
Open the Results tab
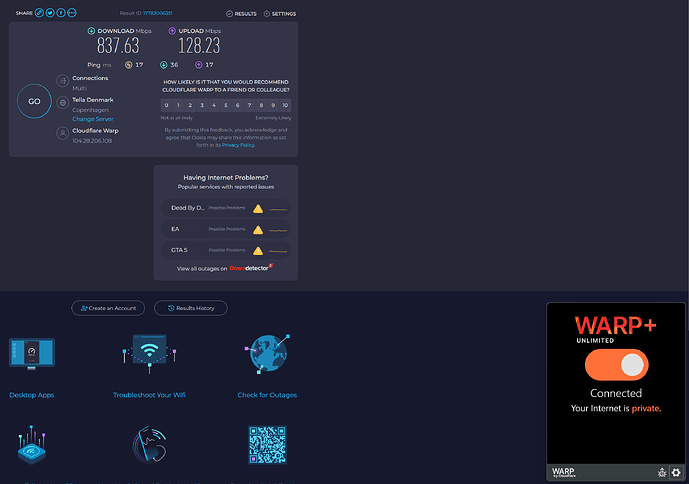(241, 14)
